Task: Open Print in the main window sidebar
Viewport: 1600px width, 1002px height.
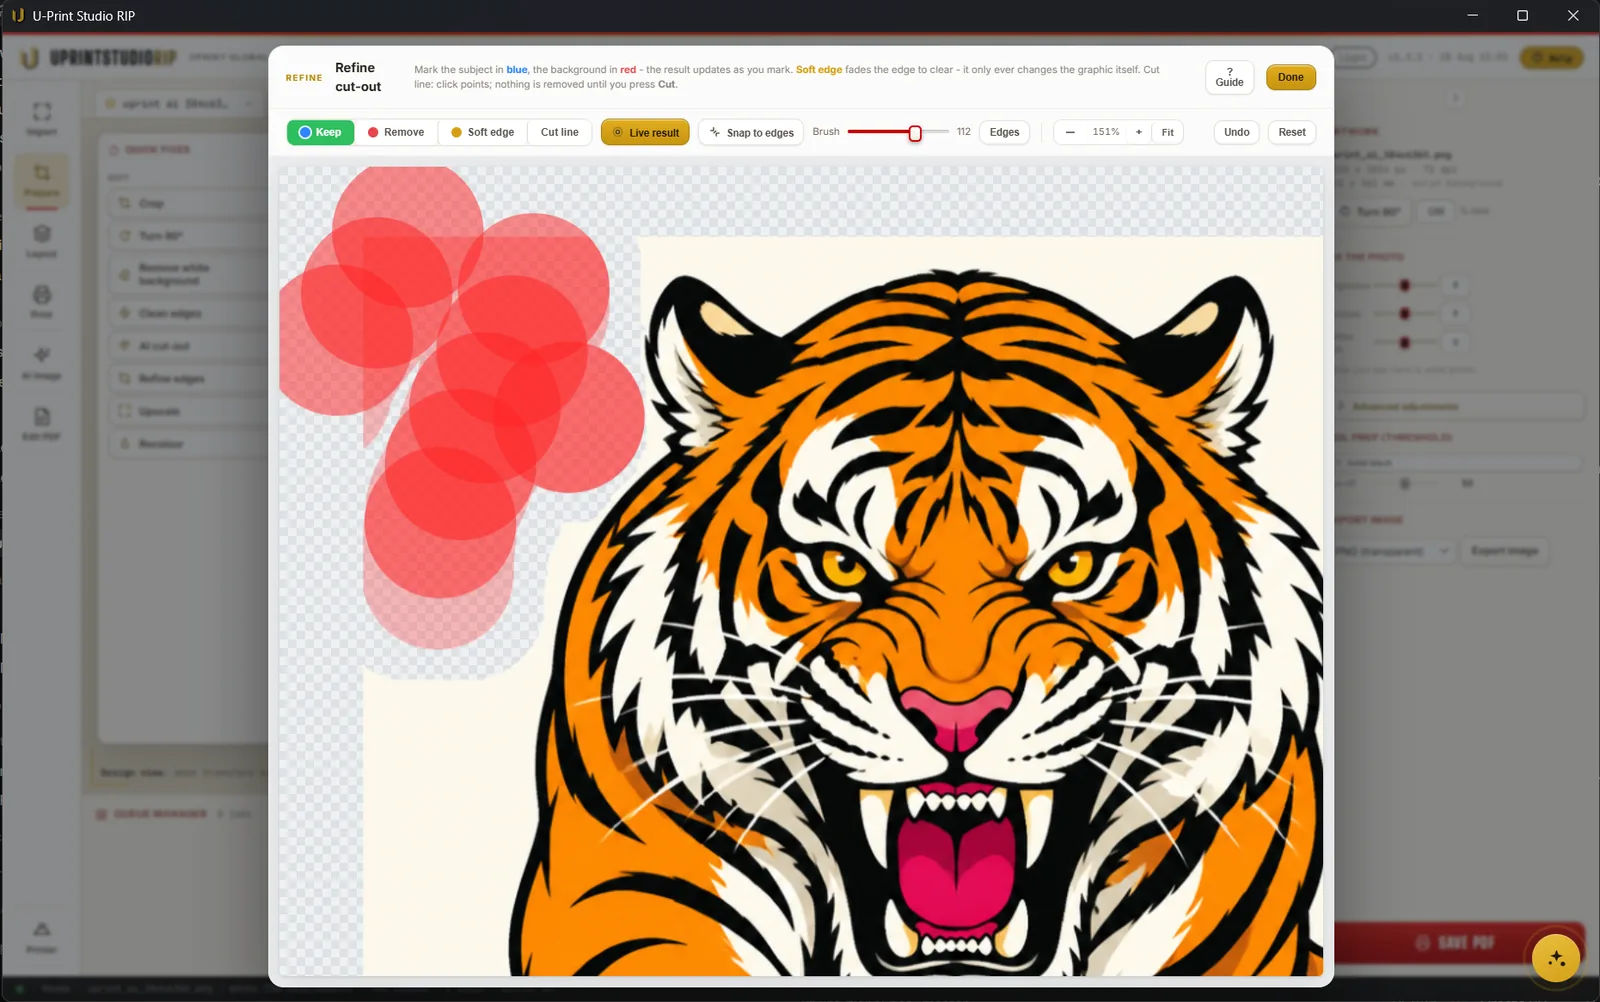Action: pyautogui.click(x=41, y=302)
